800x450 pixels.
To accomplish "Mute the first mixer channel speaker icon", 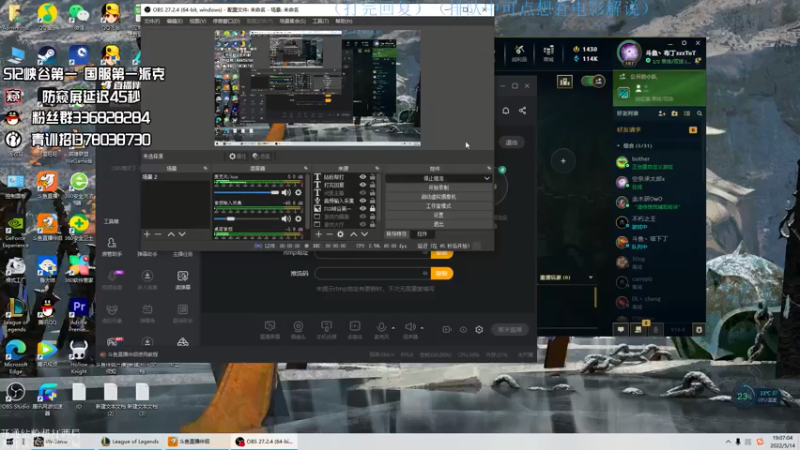I will pyautogui.click(x=286, y=192).
